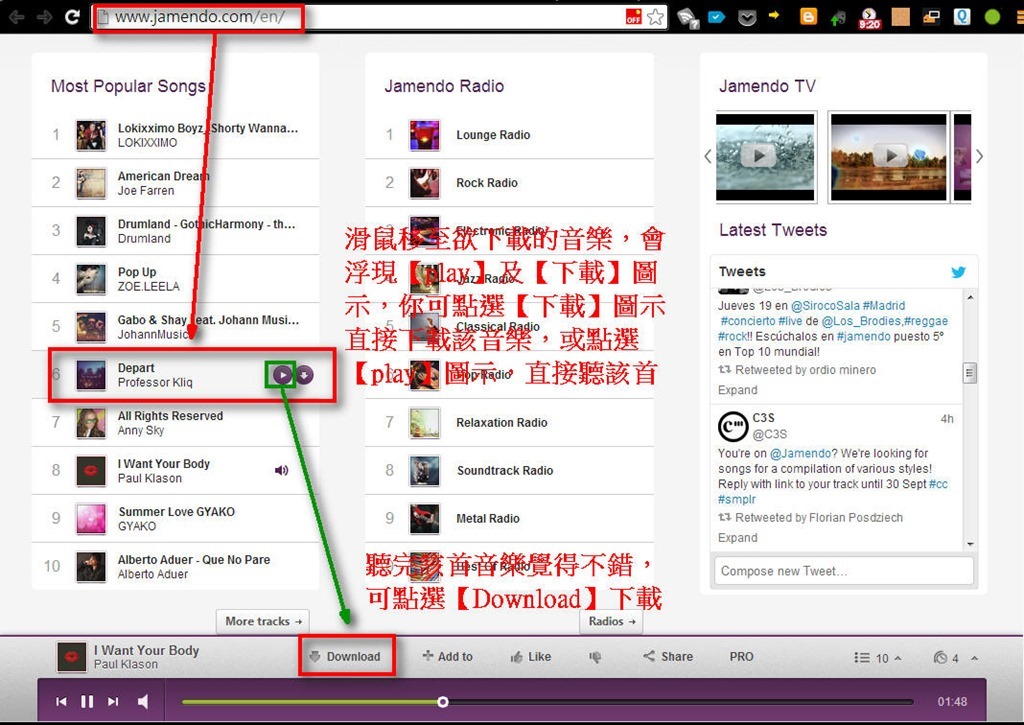The width and height of the screenshot is (1024, 725).
Task: Click the red OFF extension icon in address bar
Action: 633,17
